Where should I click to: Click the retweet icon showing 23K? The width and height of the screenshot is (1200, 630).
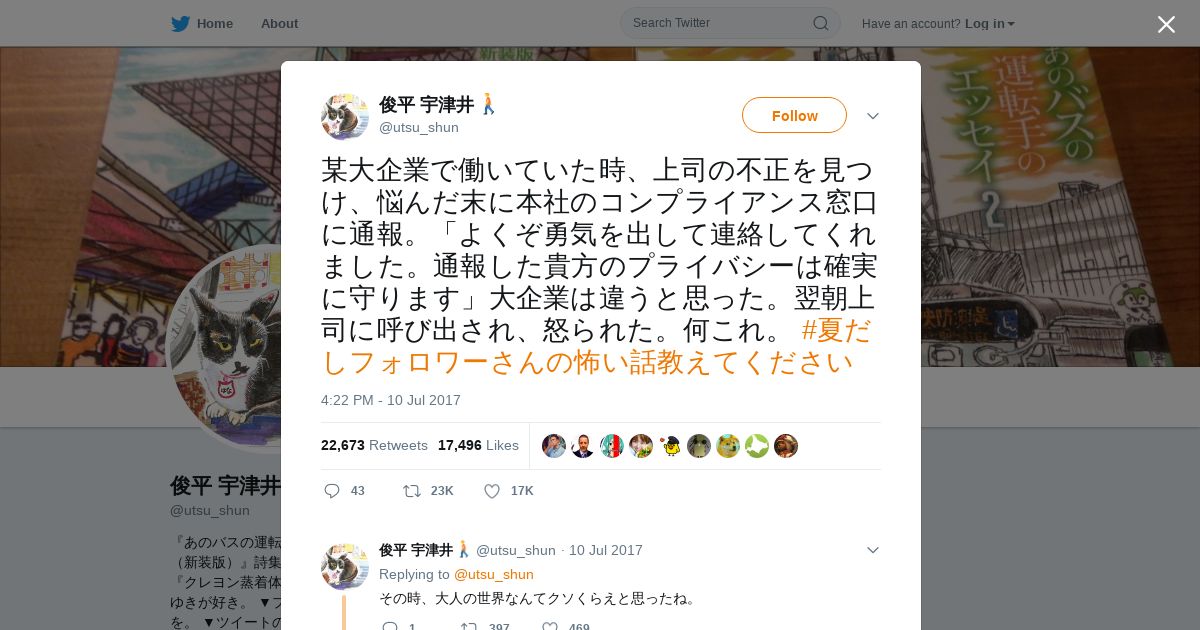(x=411, y=491)
